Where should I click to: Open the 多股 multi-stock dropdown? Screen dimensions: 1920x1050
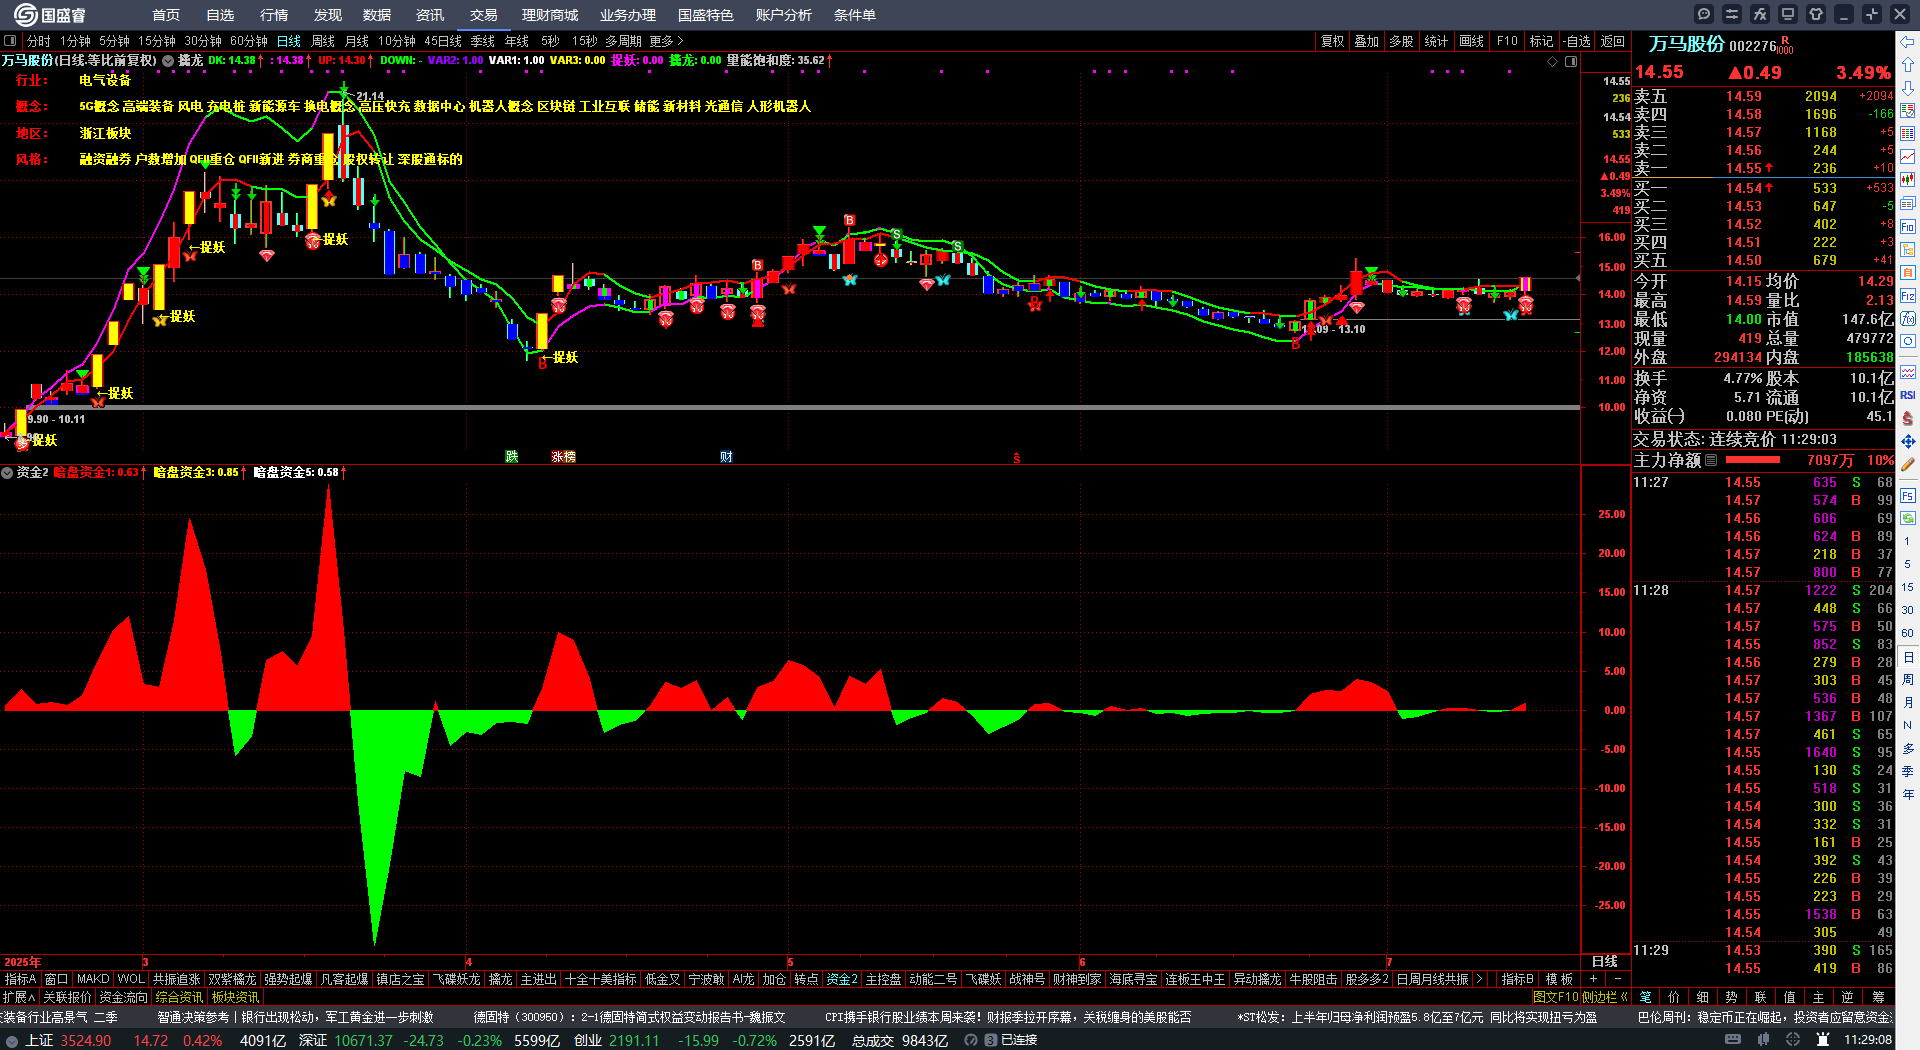(x=1402, y=41)
